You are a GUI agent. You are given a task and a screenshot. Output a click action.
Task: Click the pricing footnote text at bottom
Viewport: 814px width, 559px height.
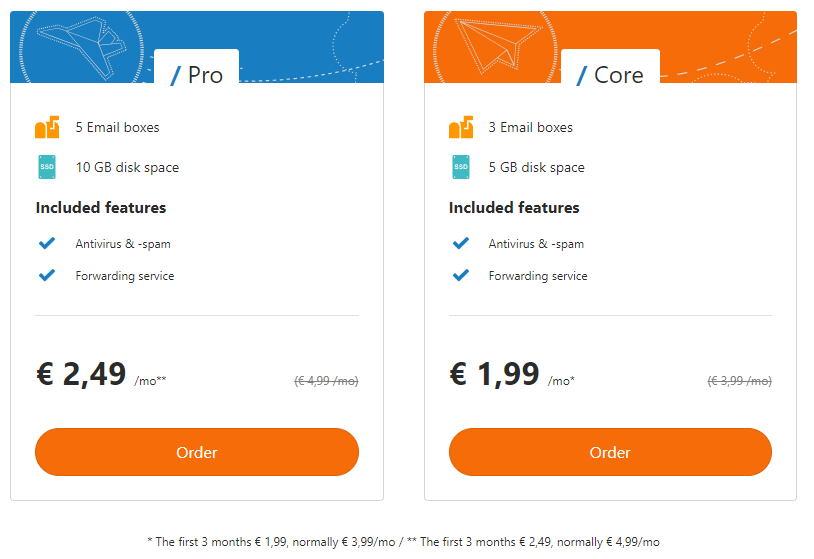click(x=403, y=541)
